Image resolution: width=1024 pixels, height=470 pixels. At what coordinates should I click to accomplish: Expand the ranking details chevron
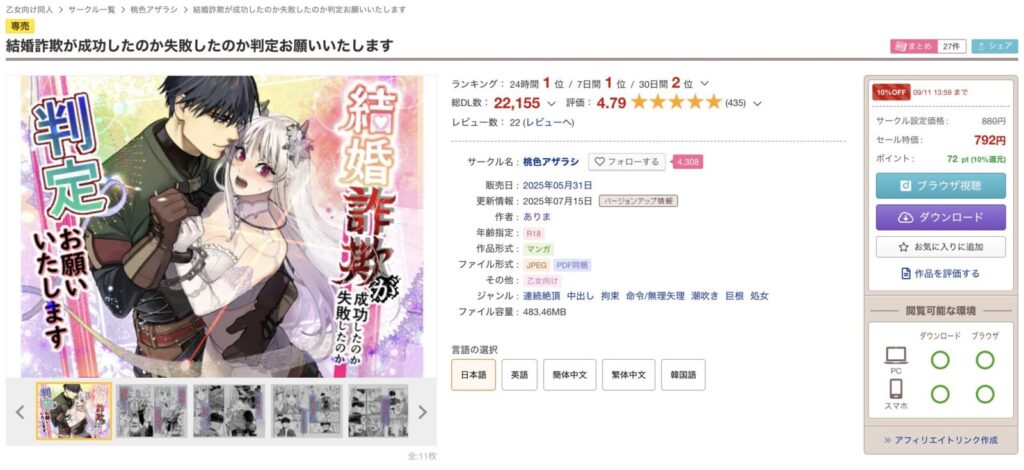tap(704, 84)
